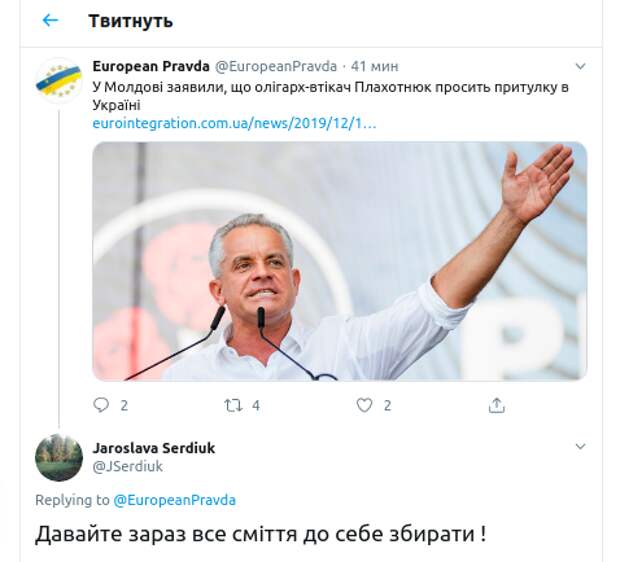Viewport: 620px width, 562px height.
Task: Open the European Pravda display name
Action: pyautogui.click(x=151, y=66)
